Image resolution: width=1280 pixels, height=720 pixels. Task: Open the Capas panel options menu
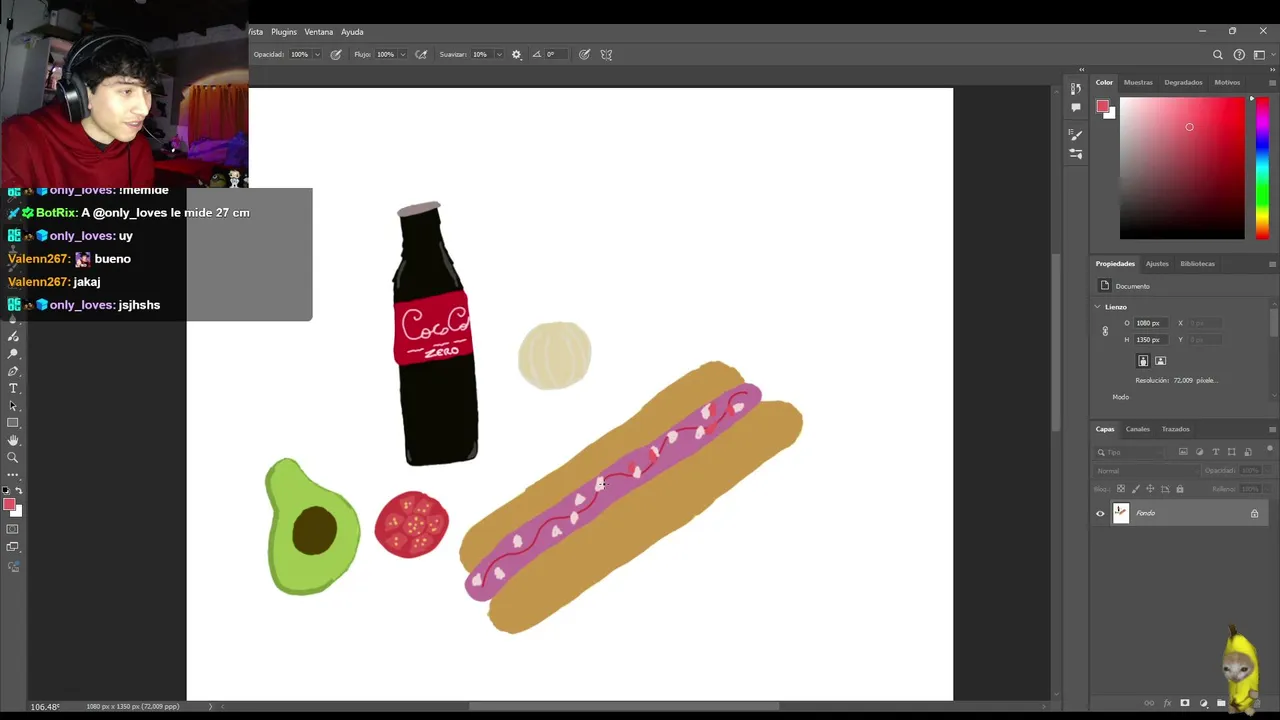(x=1272, y=429)
